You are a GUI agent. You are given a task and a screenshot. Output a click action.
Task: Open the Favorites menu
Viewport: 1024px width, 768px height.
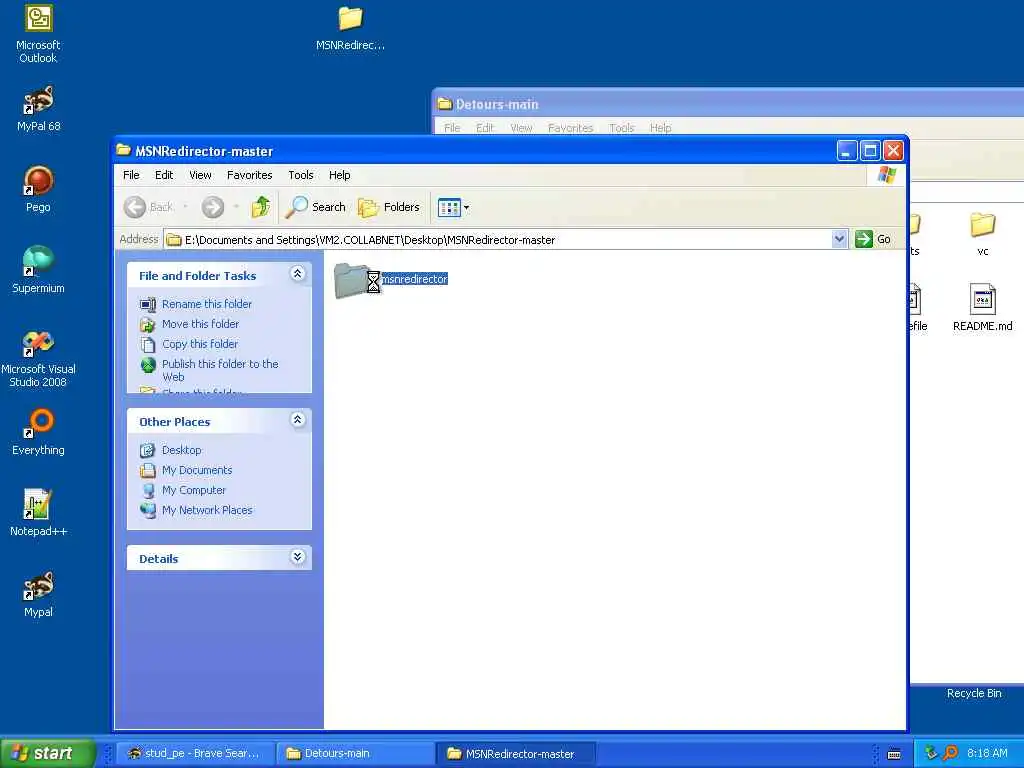pyautogui.click(x=249, y=175)
